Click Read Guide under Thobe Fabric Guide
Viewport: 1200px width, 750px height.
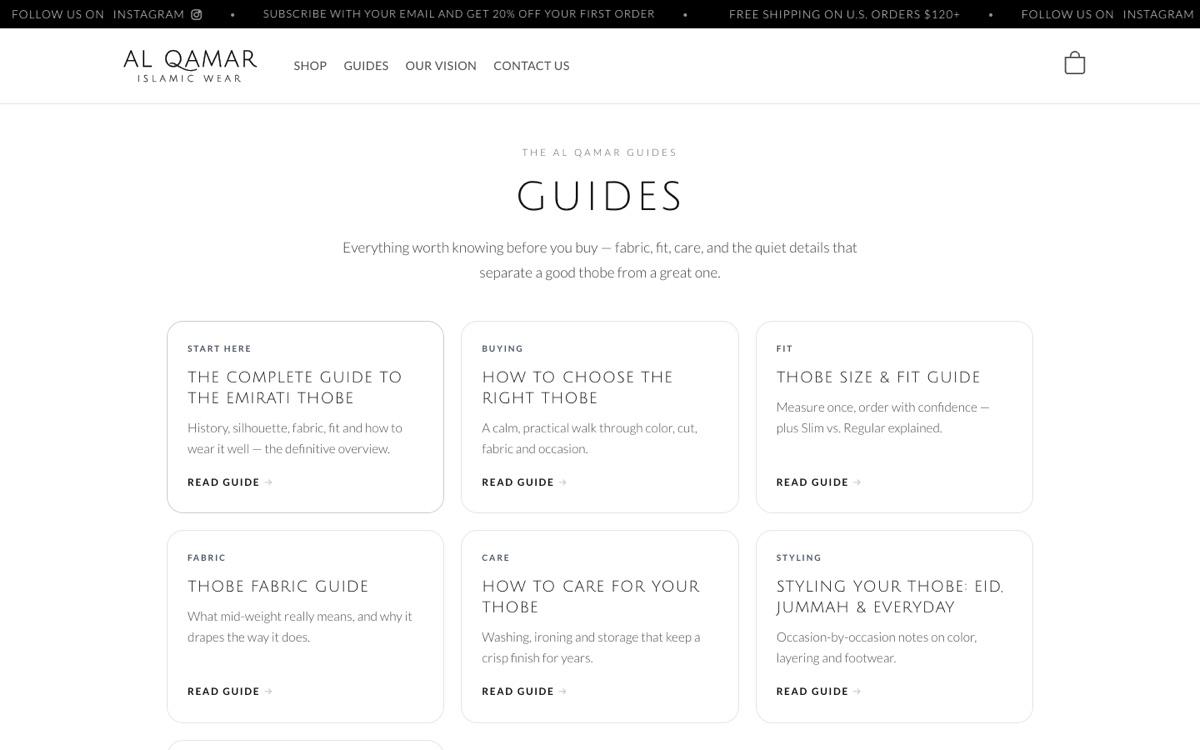point(230,691)
